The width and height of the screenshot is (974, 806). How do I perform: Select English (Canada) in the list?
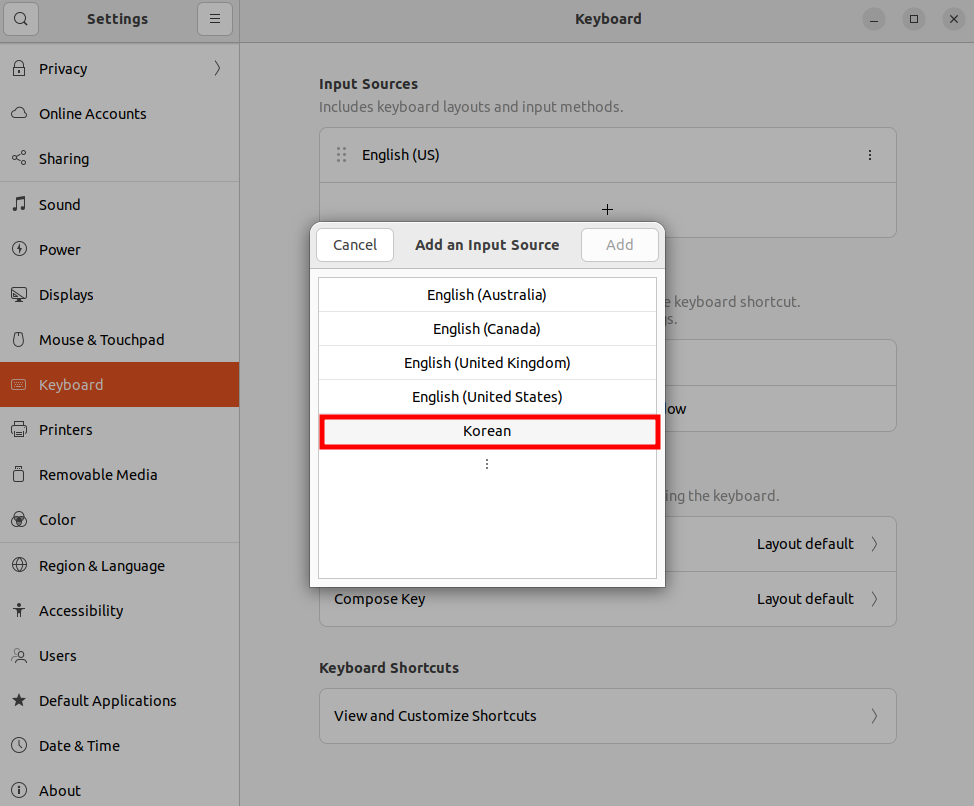click(487, 329)
